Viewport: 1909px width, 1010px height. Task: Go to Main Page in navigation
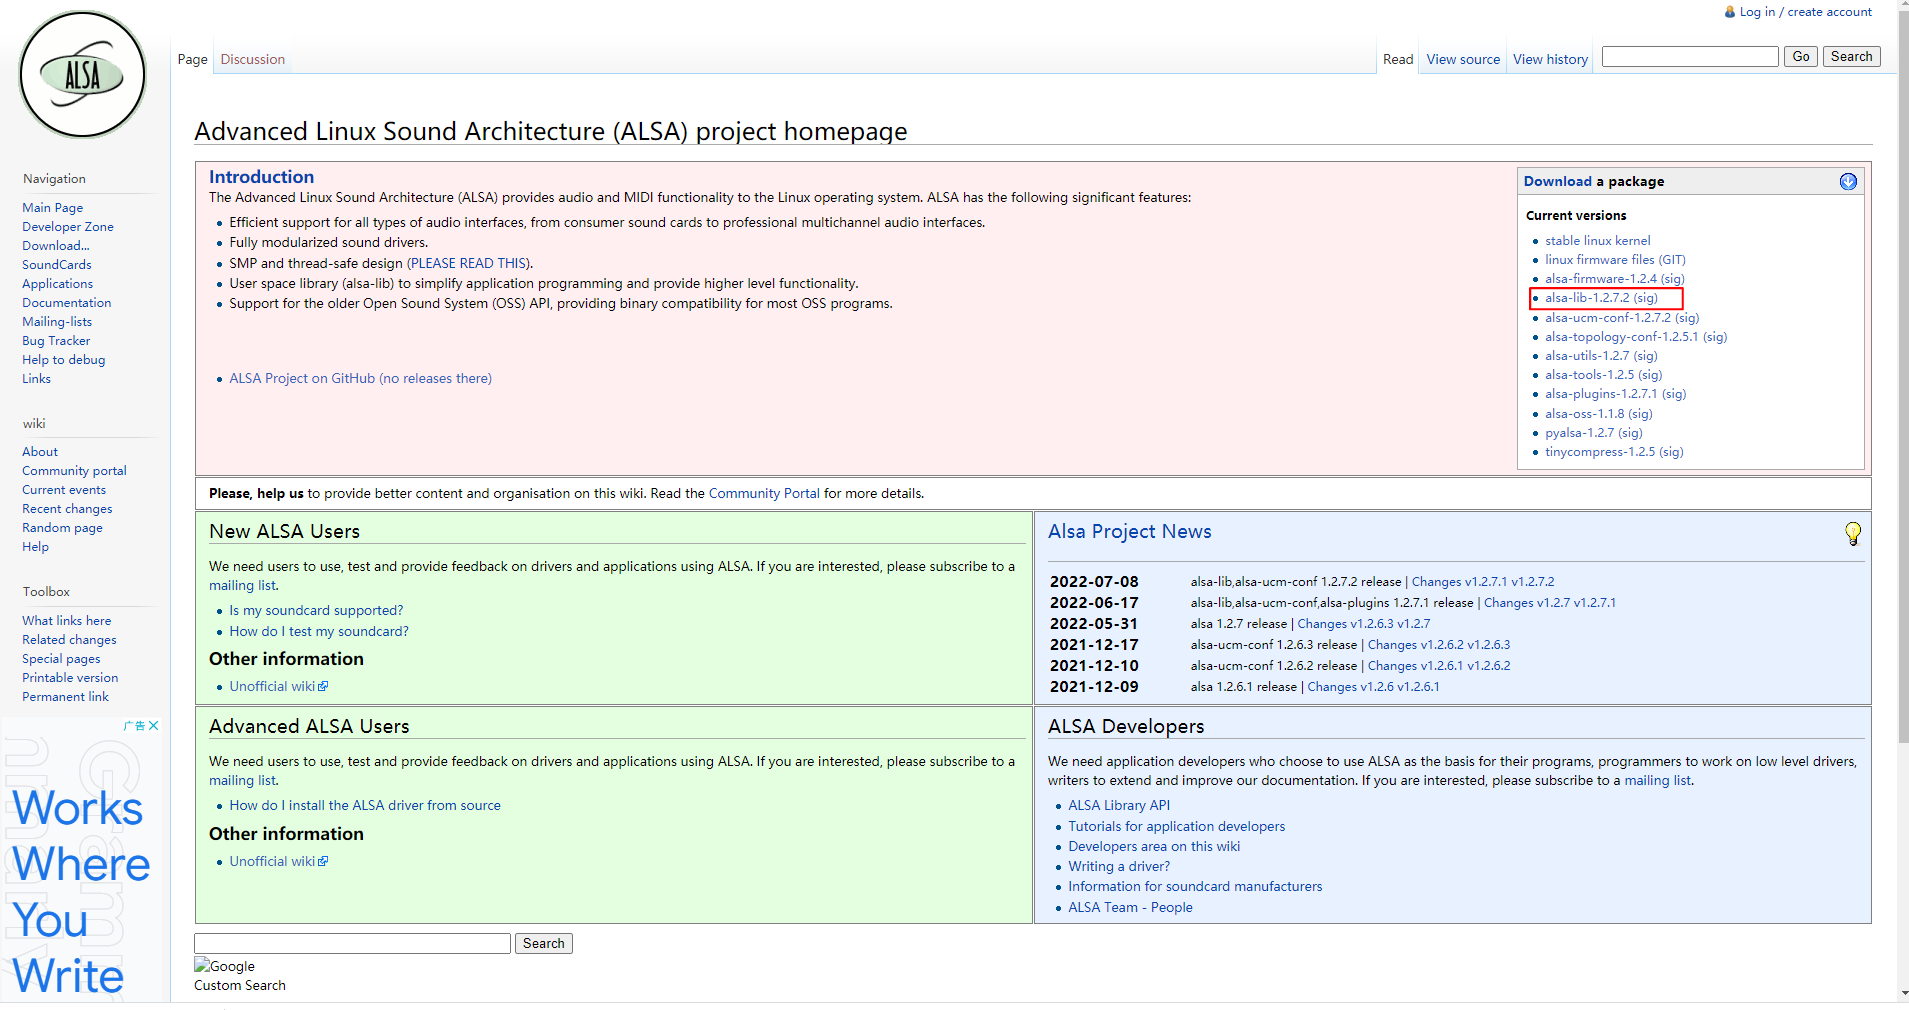coord(53,208)
